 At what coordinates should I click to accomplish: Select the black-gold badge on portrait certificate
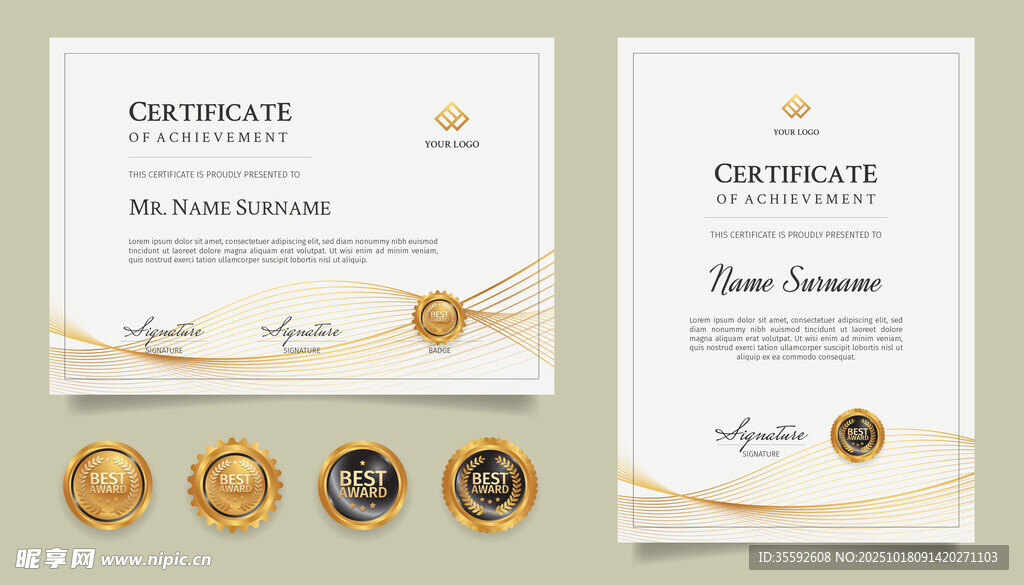(x=857, y=435)
